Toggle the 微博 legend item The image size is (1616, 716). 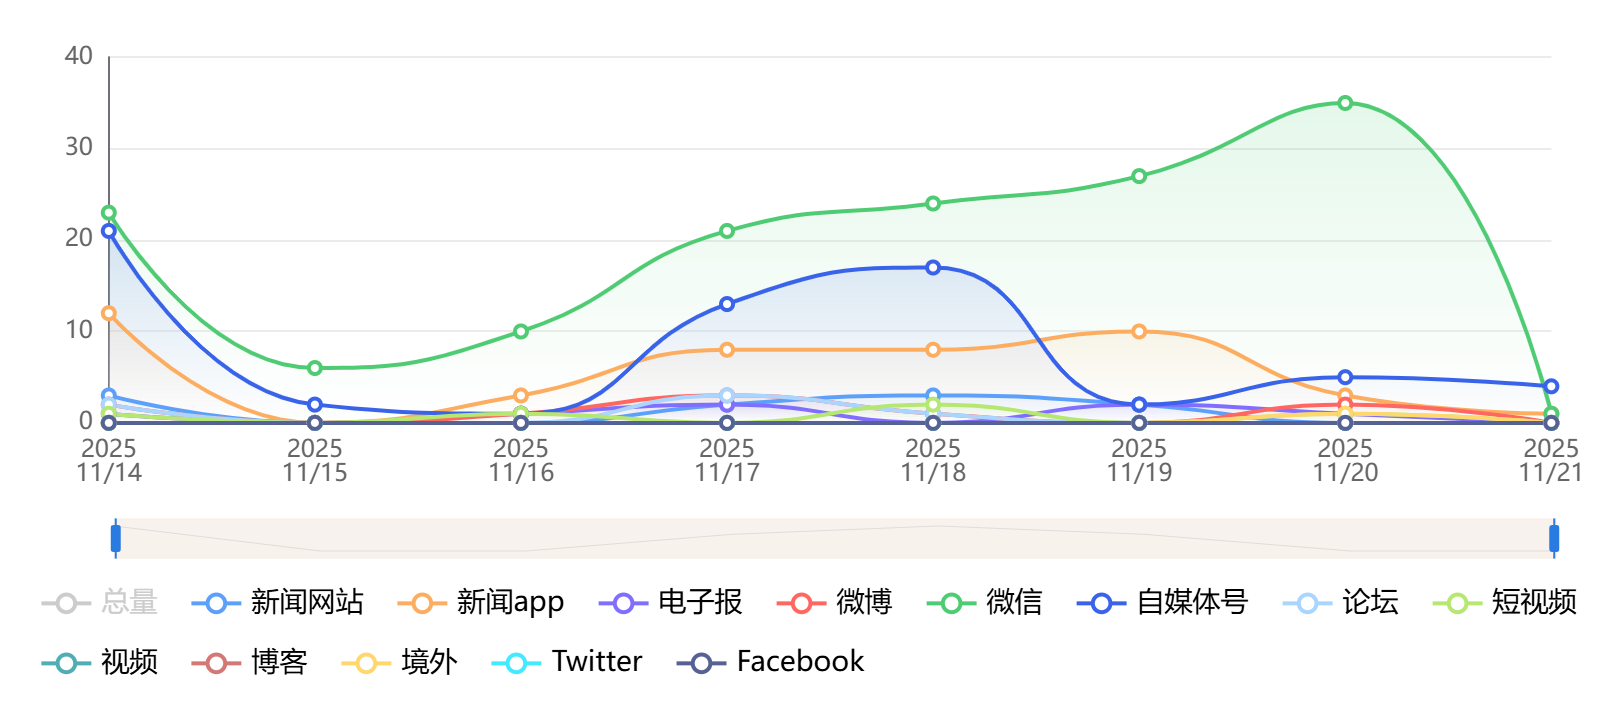click(x=835, y=602)
